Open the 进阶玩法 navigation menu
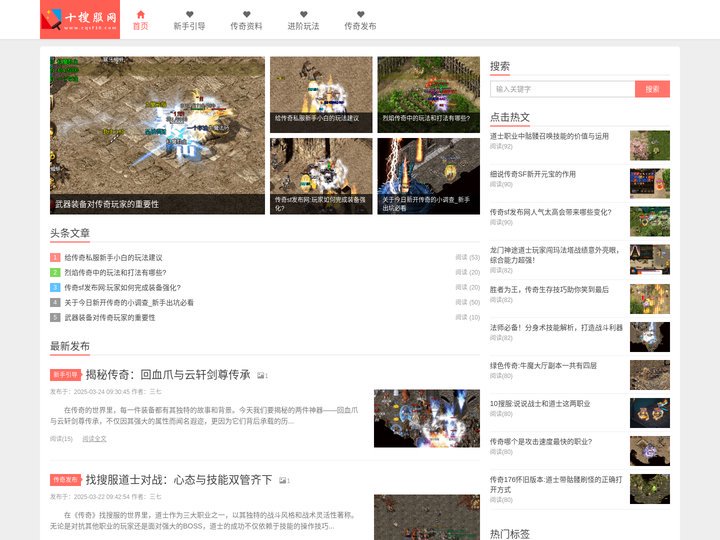720x540 pixels. (304, 26)
